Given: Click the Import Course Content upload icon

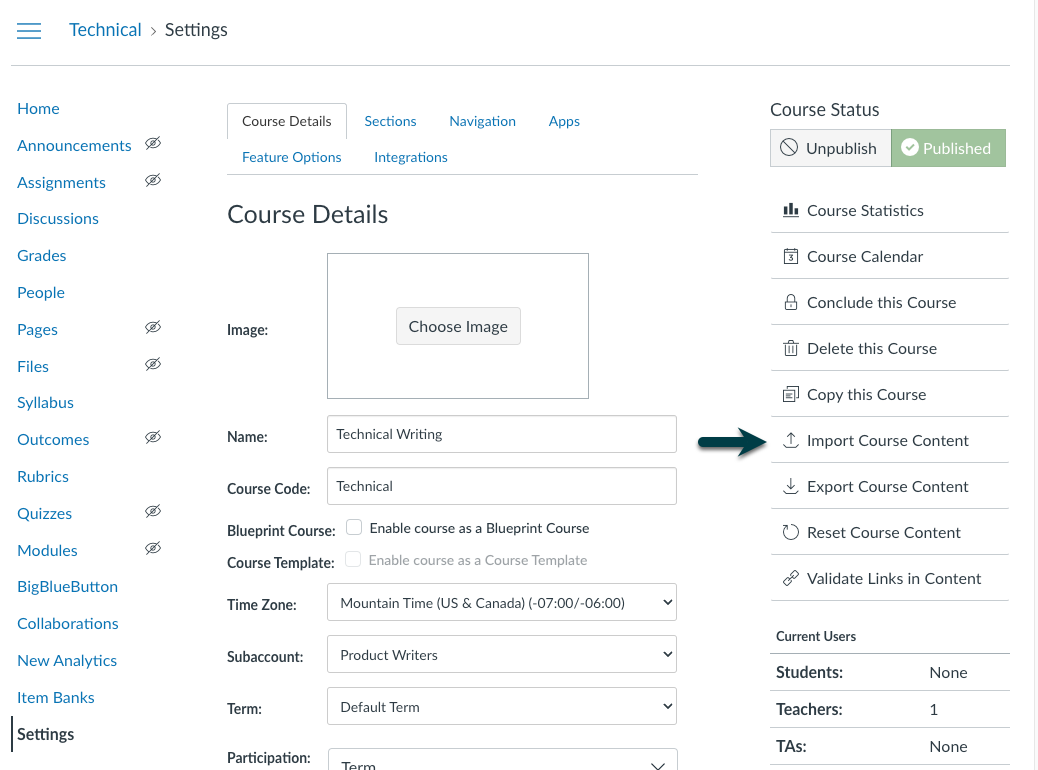Looking at the screenshot, I should point(790,440).
